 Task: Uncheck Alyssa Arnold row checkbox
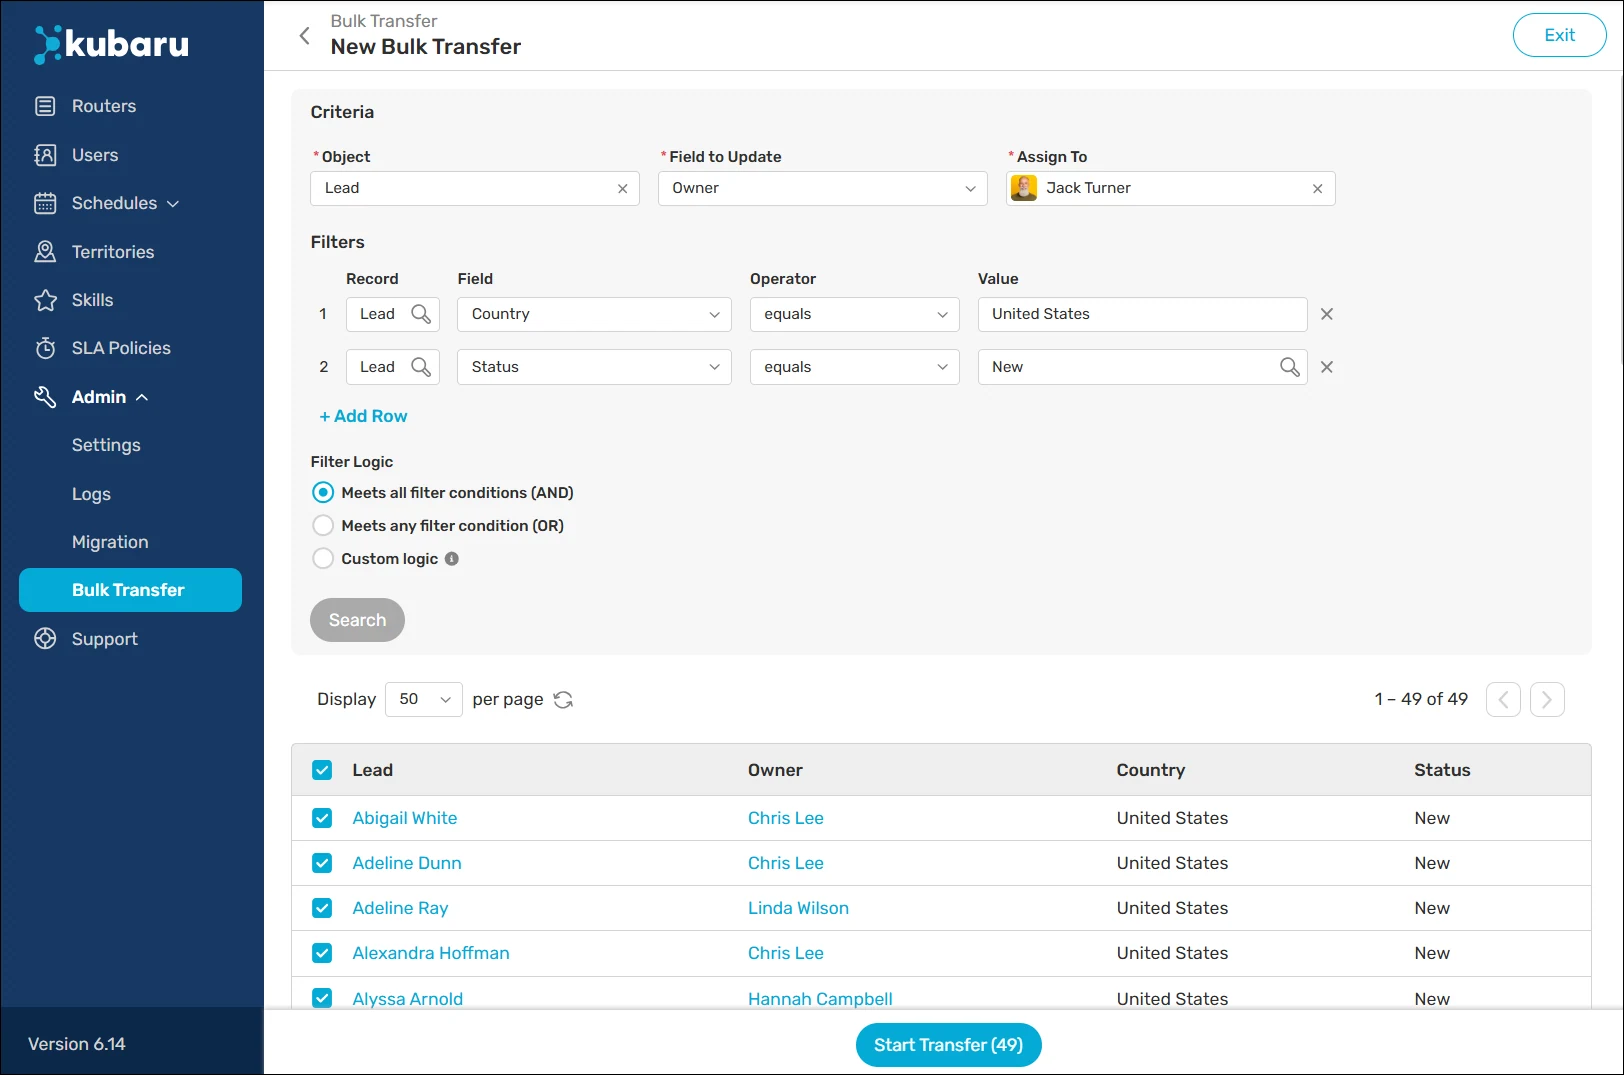click(x=322, y=998)
